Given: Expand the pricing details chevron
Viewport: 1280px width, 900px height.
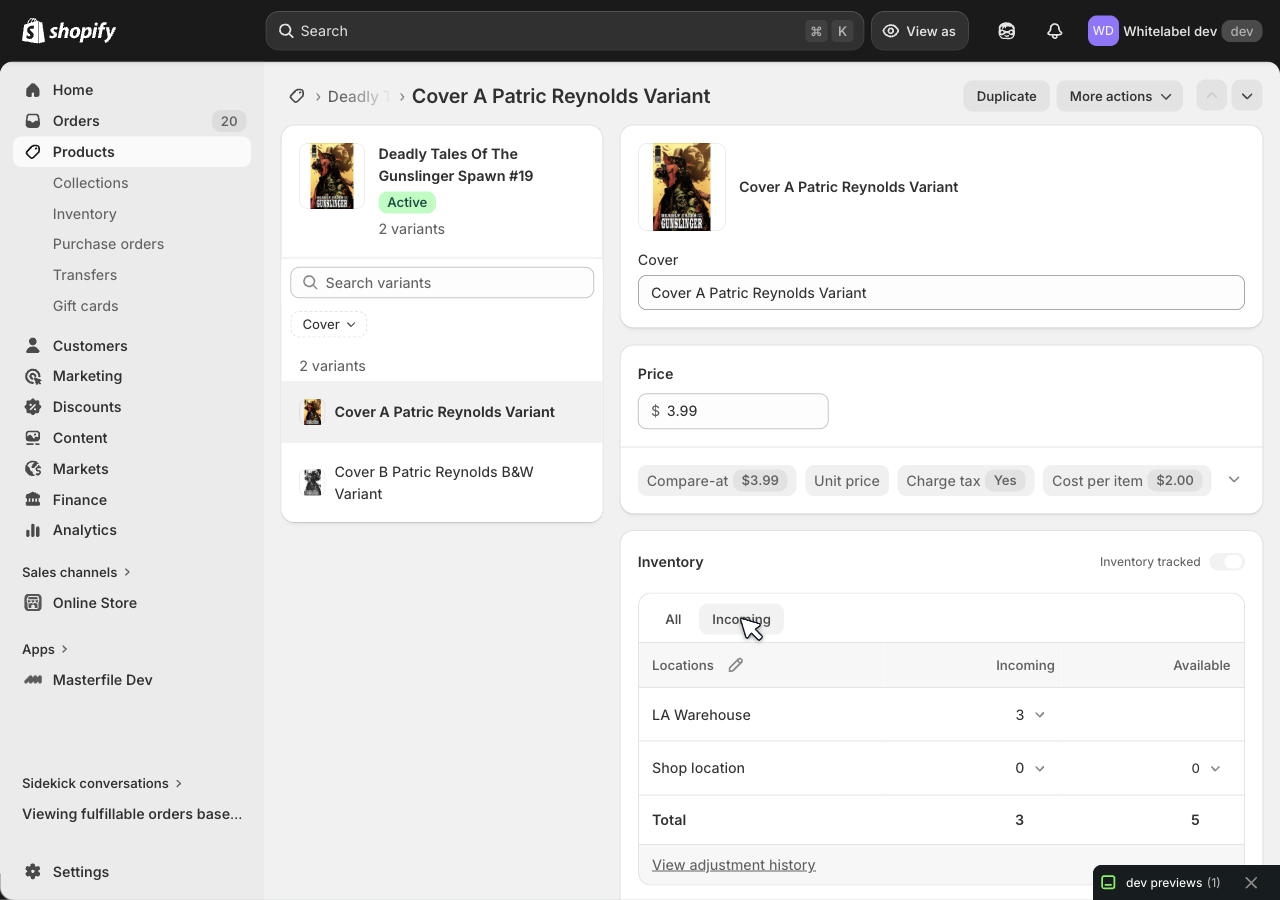Looking at the screenshot, I should pyautogui.click(x=1234, y=480).
